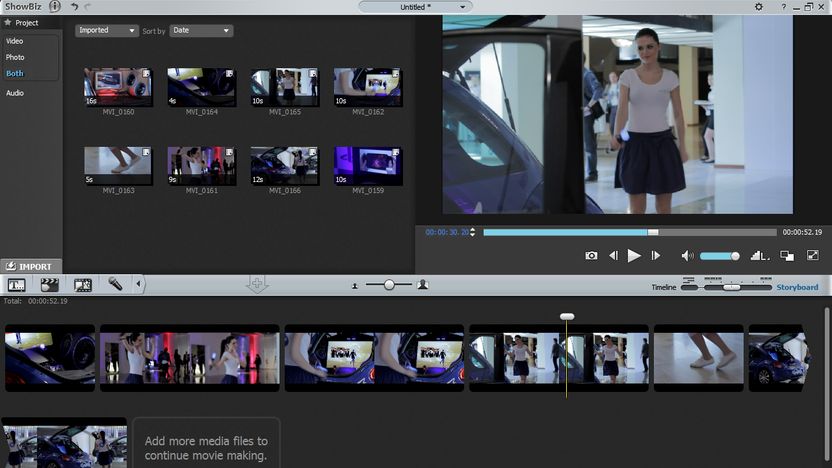This screenshot has height=468, width=832.
Task: Undo the last action
Action: tap(74, 6)
